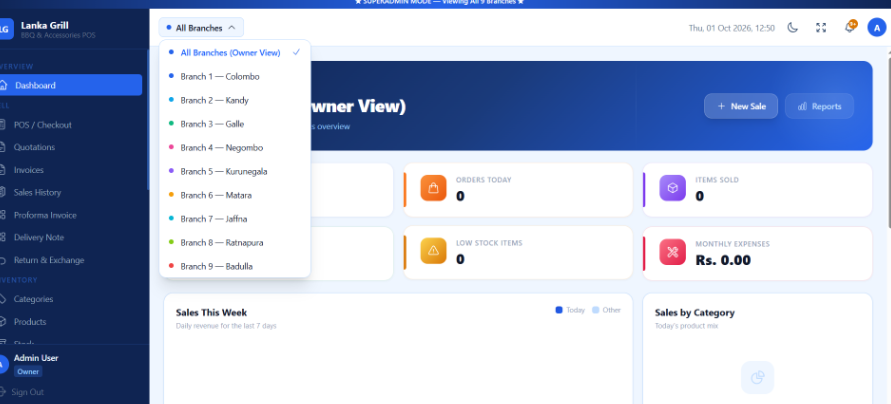Open the Reports button
The height and width of the screenshot is (404, 891).
[819, 106]
